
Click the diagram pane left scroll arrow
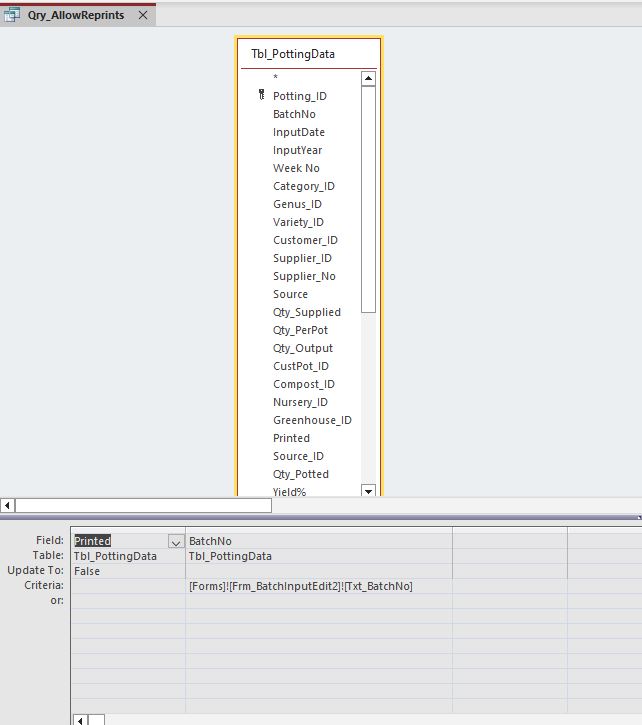(7, 505)
